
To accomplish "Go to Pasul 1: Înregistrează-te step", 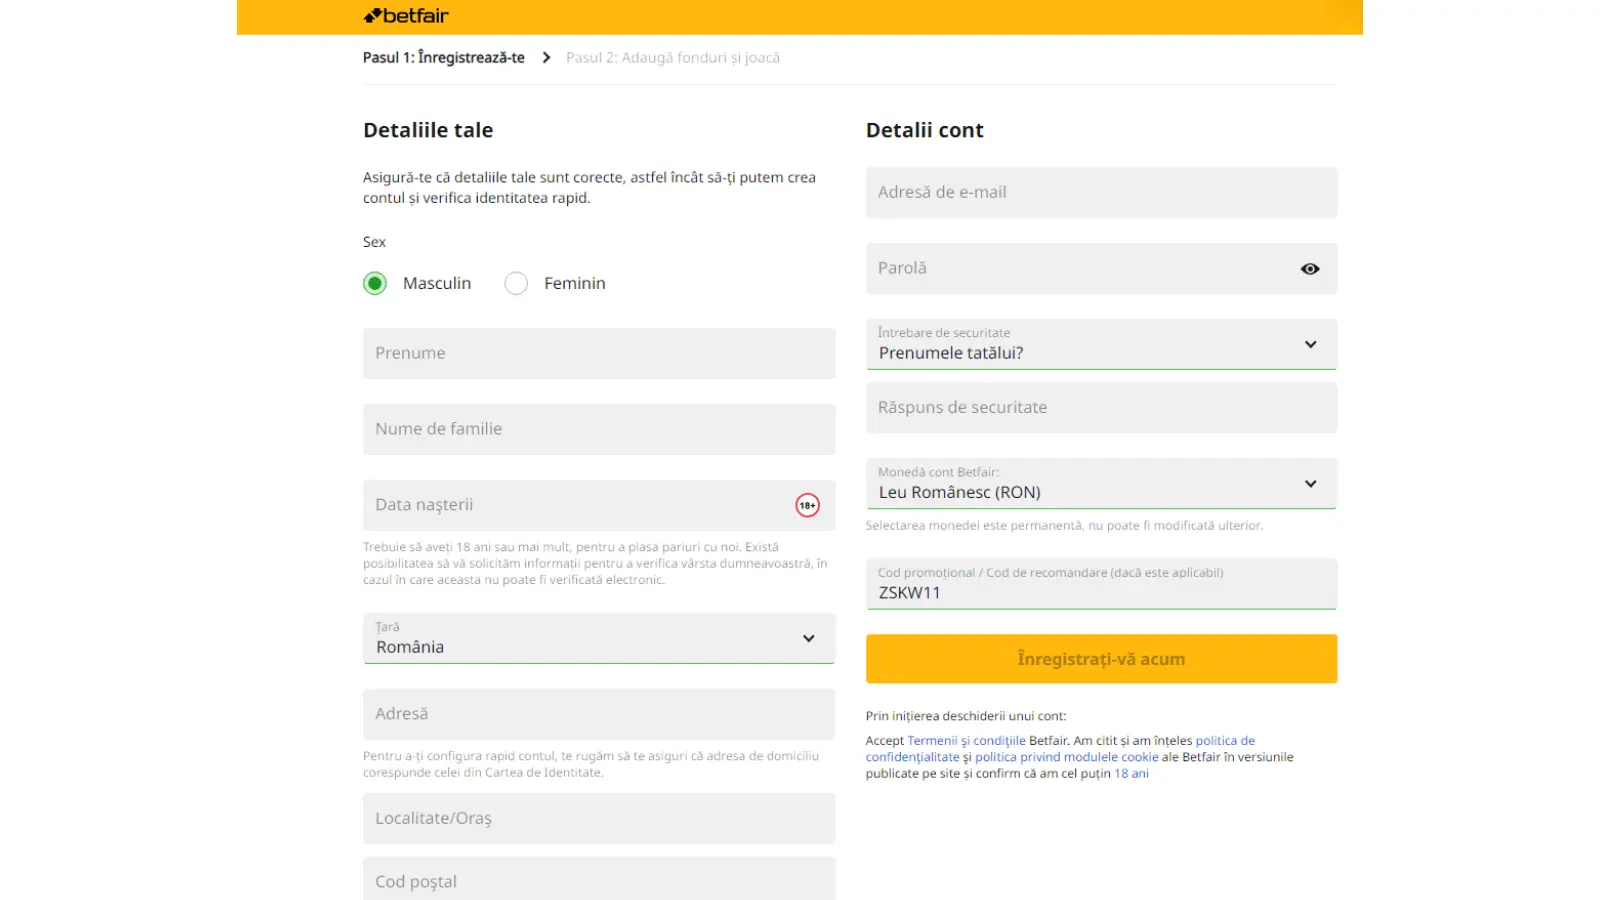I will [444, 58].
